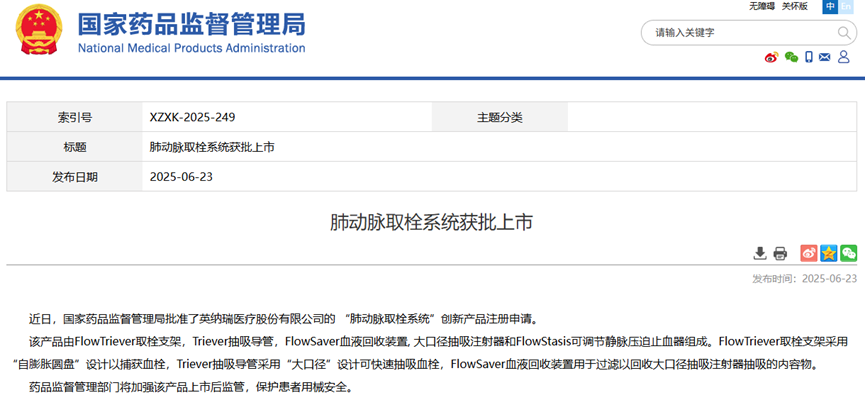Image resolution: width=865 pixels, height=400 pixels.
Task: Click the magnifier search icon
Action: point(844,33)
